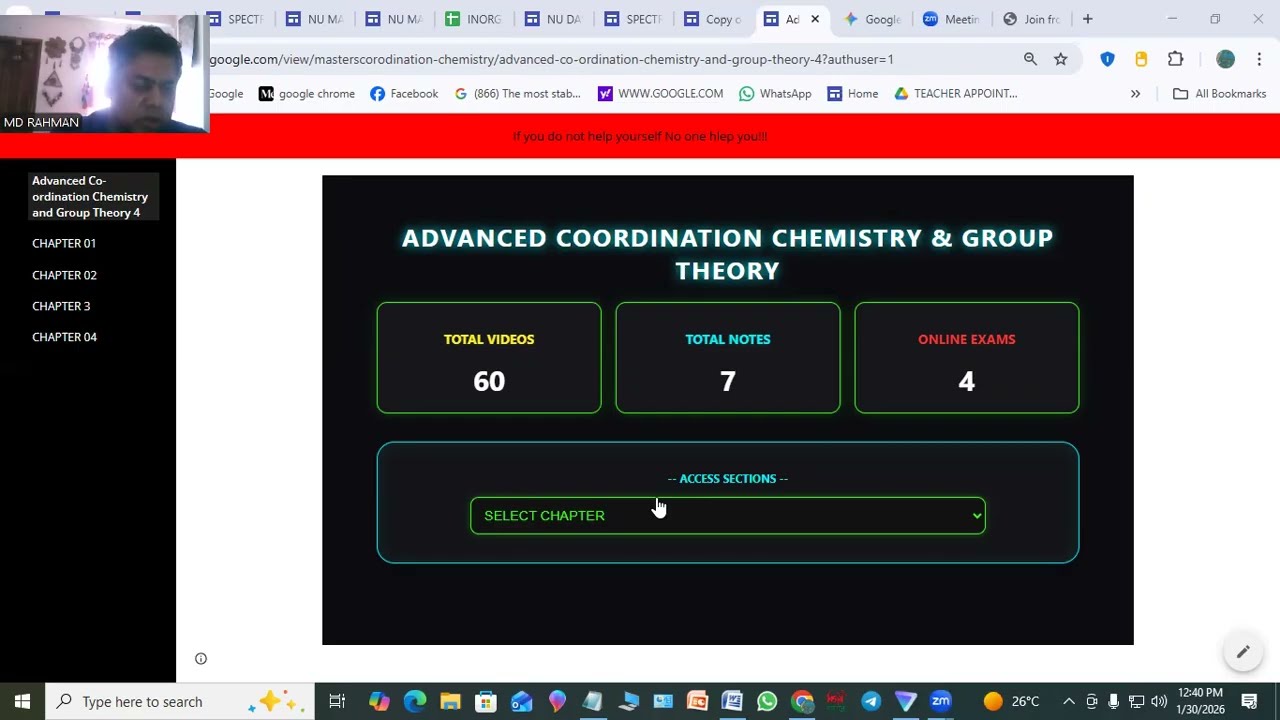Screen dimensions: 1280x720
Task: Open the WhatsApp bookmark
Action: click(775, 93)
